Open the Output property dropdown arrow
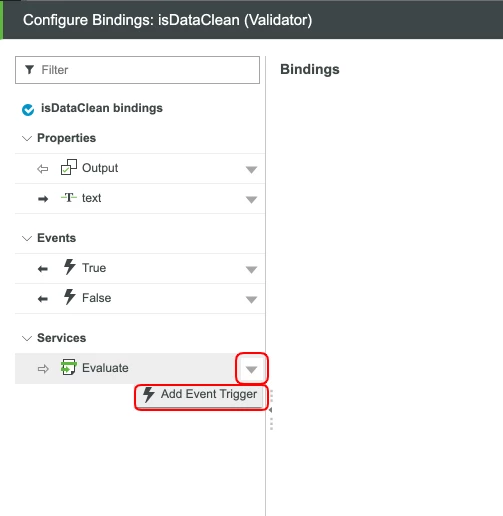503x516 pixels. pos(251,170)
